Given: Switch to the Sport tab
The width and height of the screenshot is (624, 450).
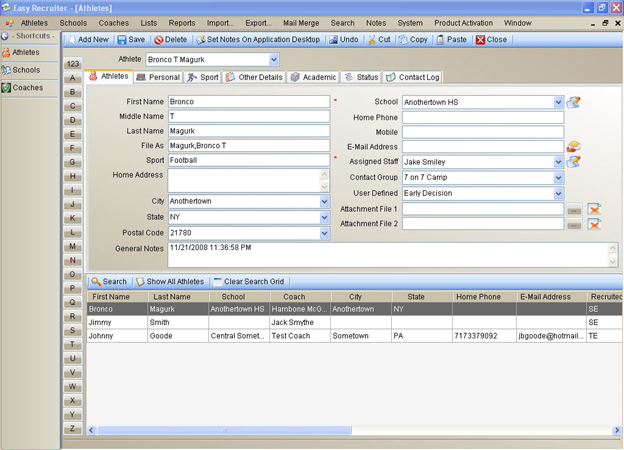Looking at the screenshot, I should tap(203, 77).
